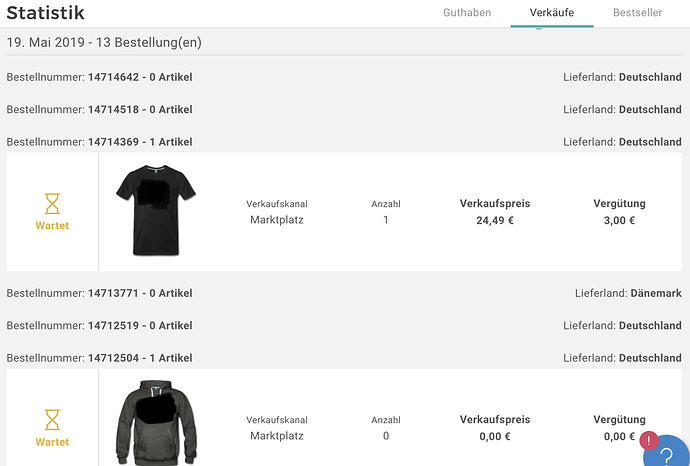690x466 pixels.
Task: Click the hourglass icon on order 14712504
Action: (52, 420)
